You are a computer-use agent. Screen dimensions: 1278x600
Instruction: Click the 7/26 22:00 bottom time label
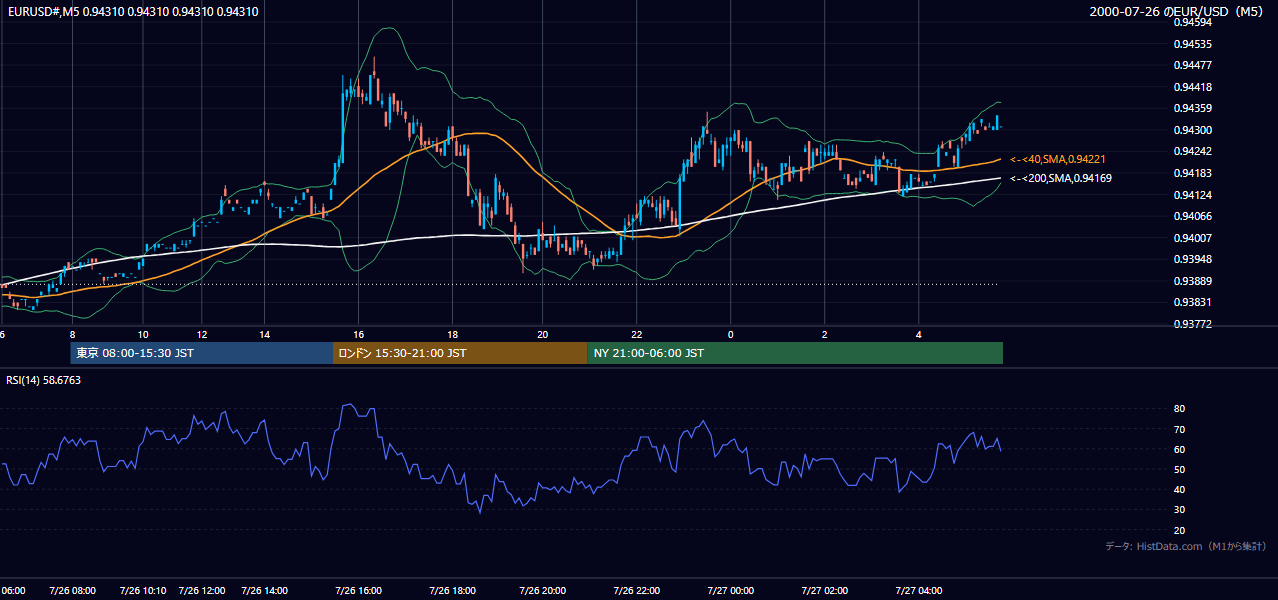pyautogui.click(x=637, y=591)
